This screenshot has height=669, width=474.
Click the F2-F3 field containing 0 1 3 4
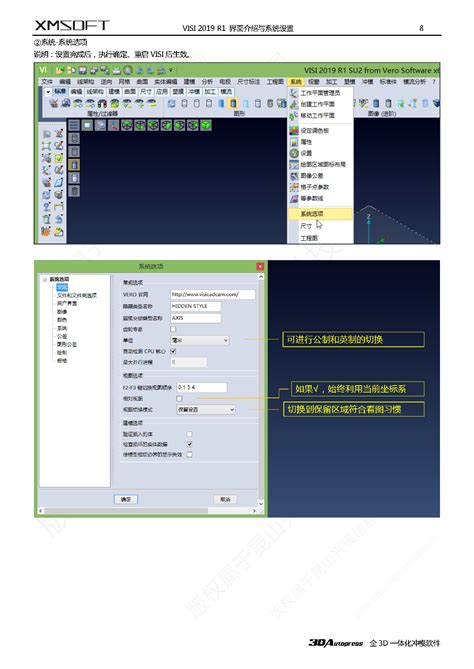[202, 387]
